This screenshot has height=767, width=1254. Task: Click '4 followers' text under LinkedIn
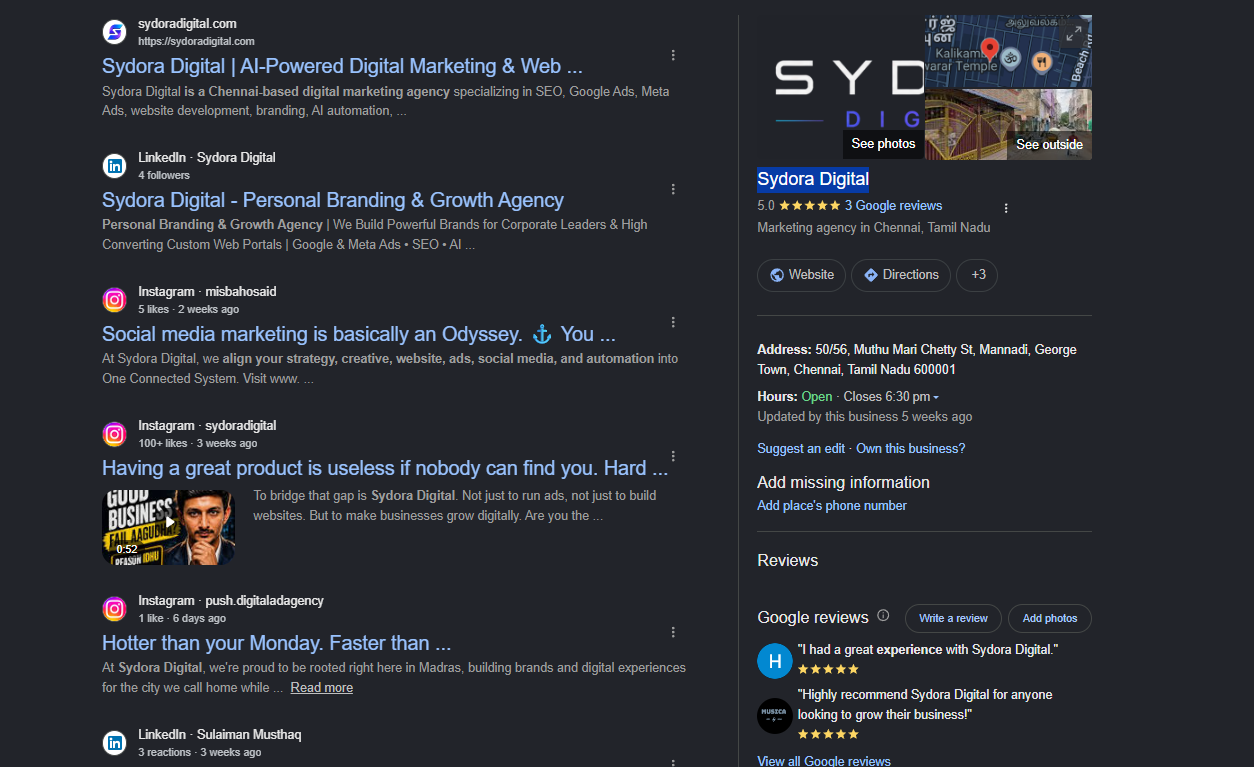coord(164,175)
